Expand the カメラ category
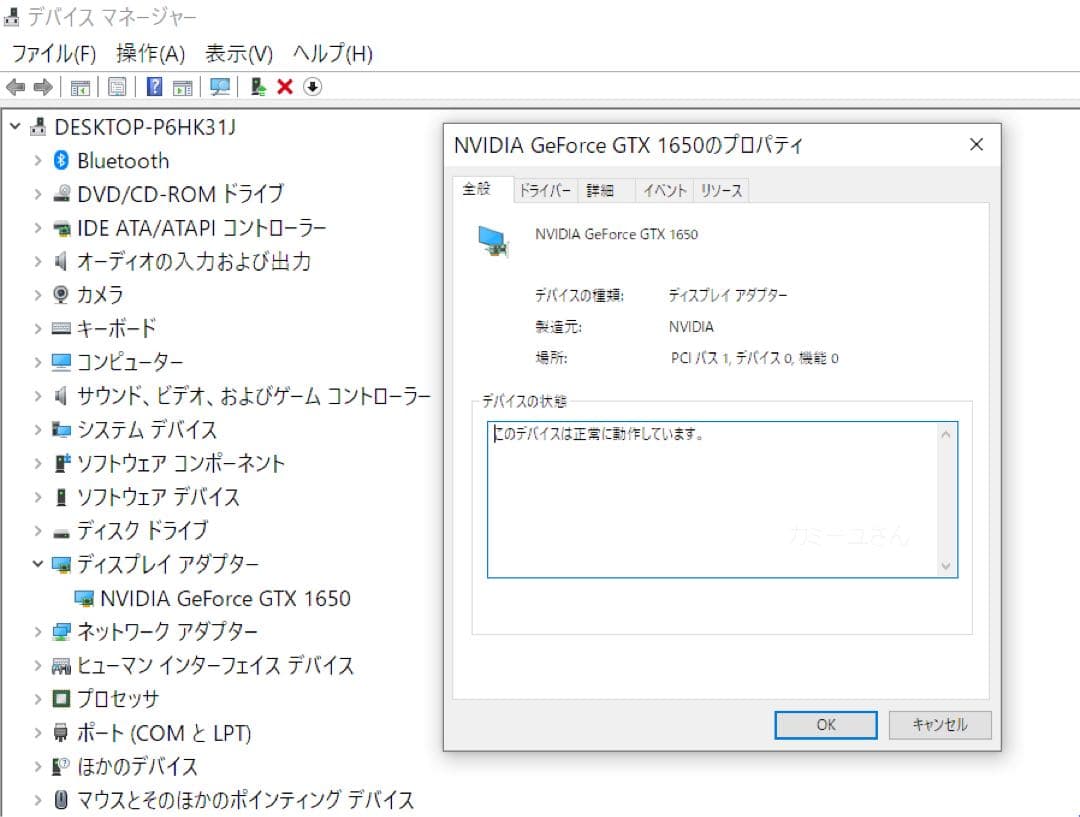The height and width of the screenshot is (817, 1080). [x=38, y=295]
